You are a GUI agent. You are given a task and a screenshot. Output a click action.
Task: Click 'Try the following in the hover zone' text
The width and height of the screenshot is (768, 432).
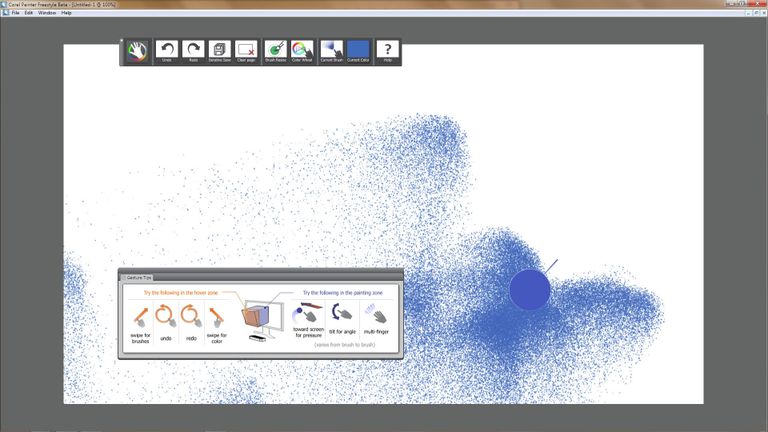(181, 293)
